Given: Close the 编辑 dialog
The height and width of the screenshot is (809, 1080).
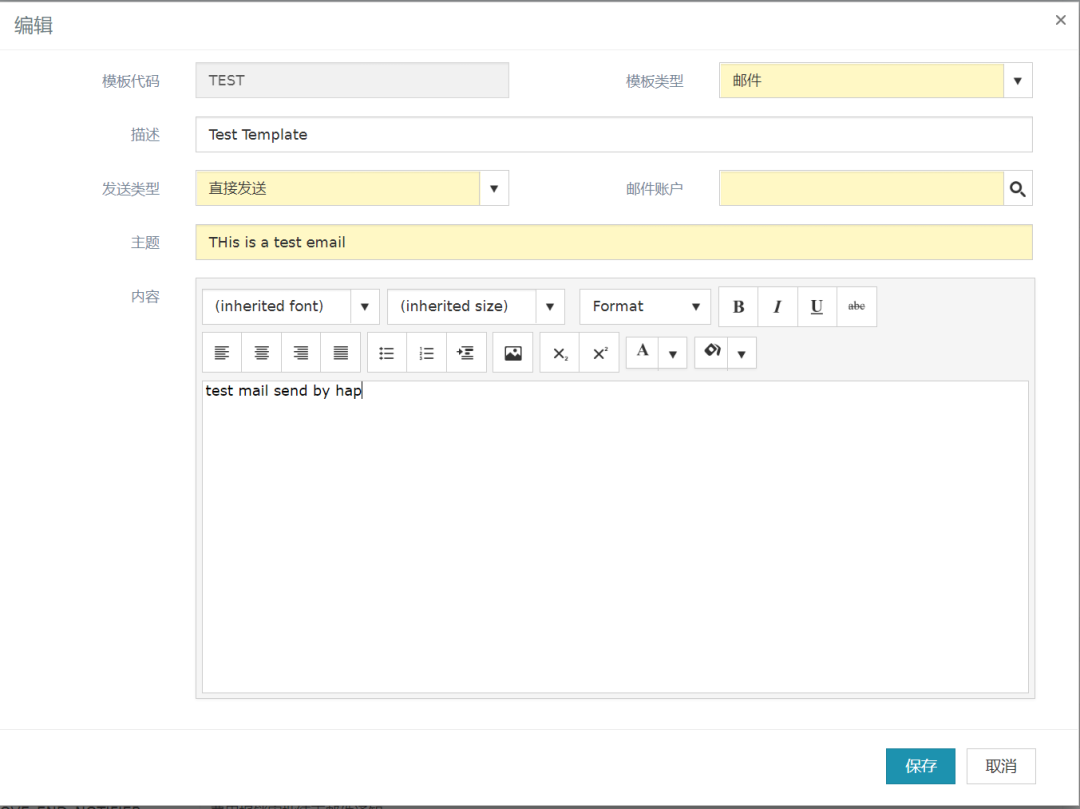Looking at the screenshot, I should coord(1061,20).
